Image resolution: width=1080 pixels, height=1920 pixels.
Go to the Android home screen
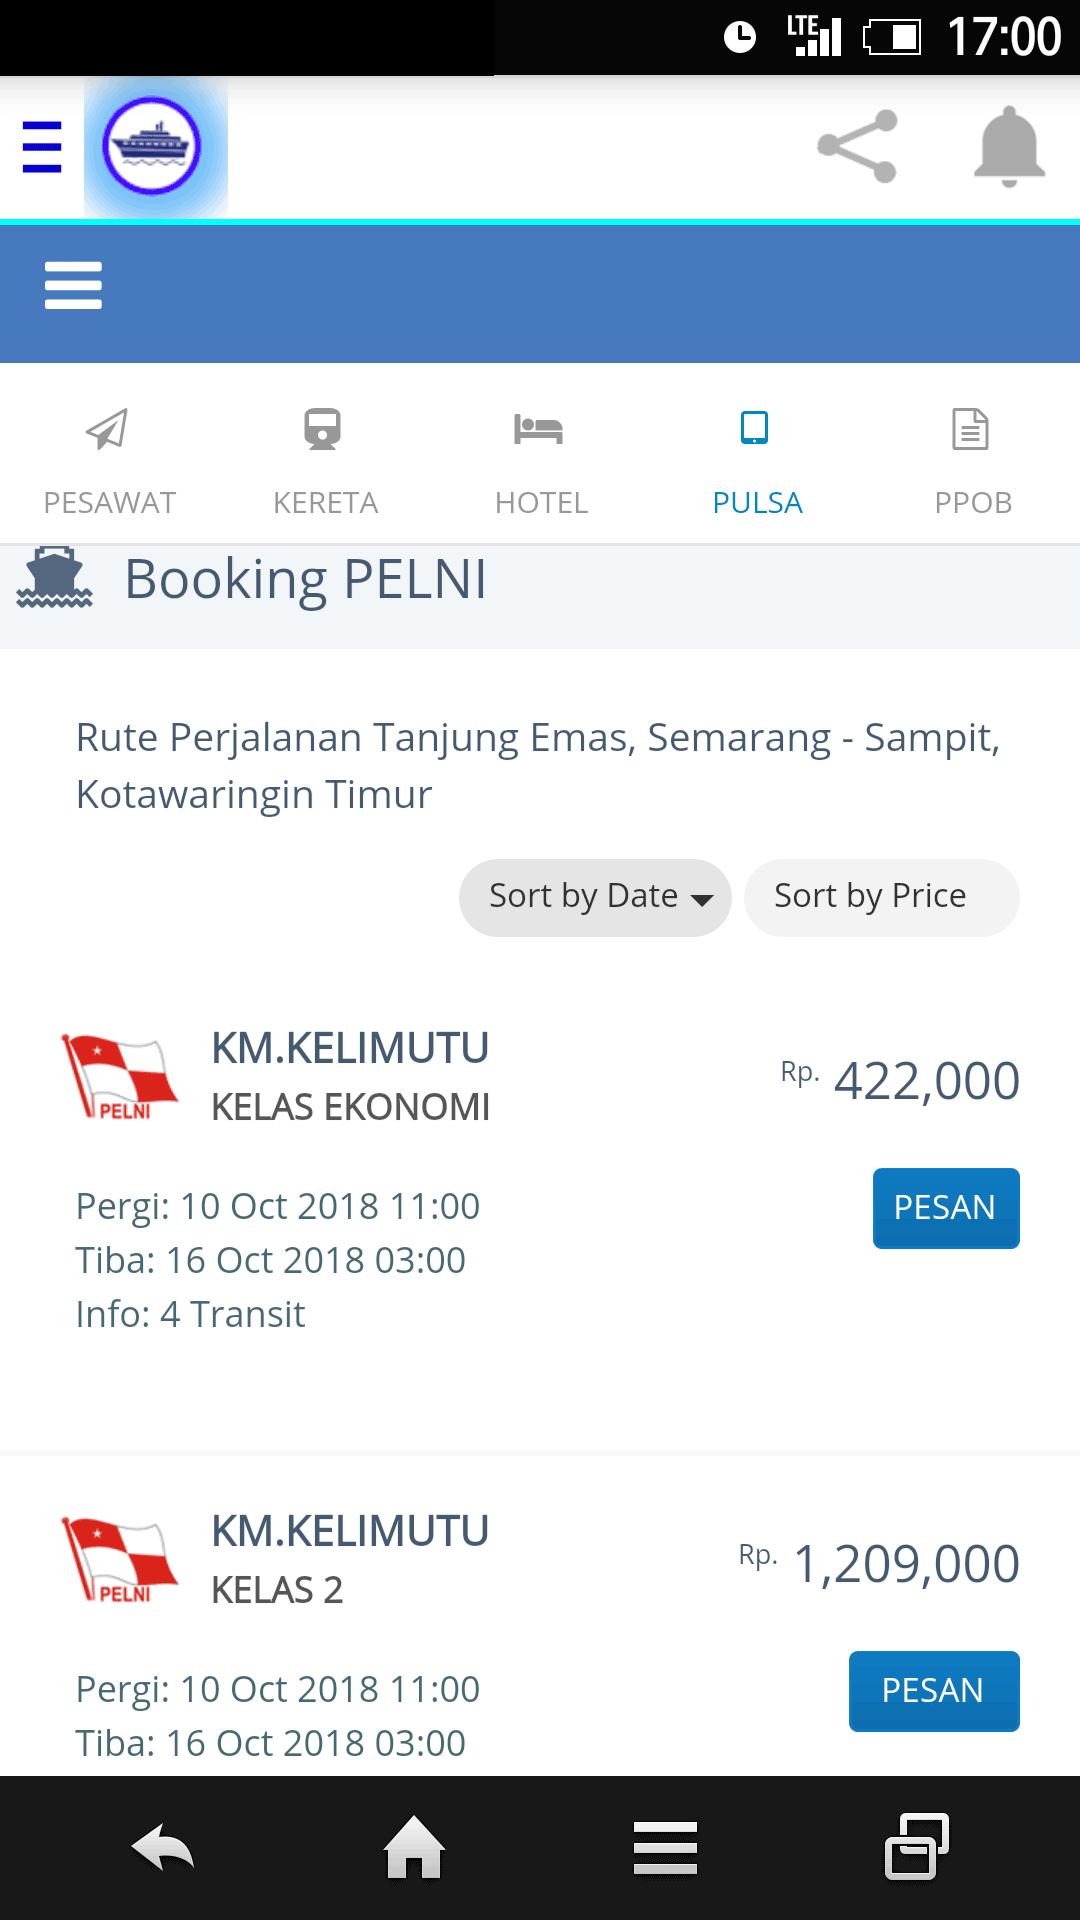(x=414, y=1847)
